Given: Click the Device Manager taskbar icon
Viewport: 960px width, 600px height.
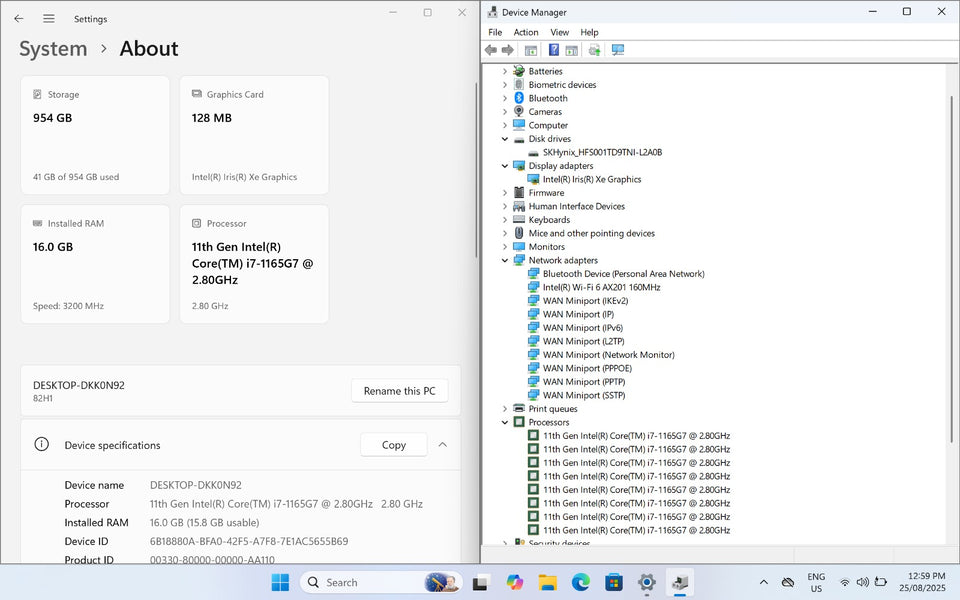Looking at the screenshot, I should point(680,582).
